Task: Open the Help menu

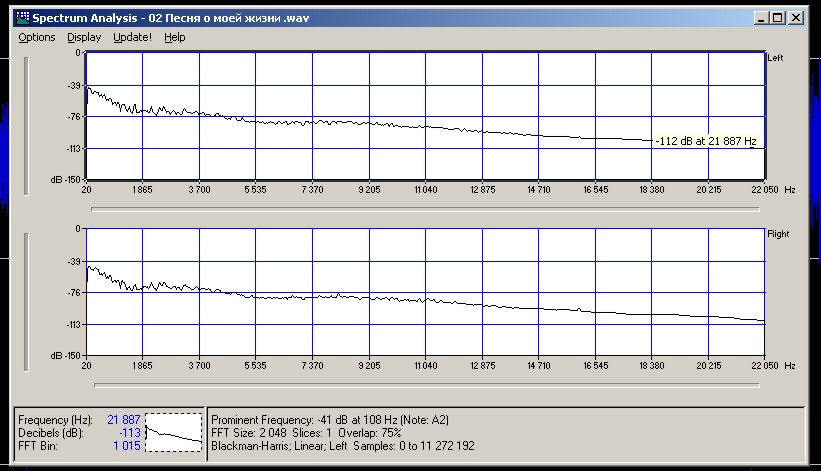Action: pos(175,37)
